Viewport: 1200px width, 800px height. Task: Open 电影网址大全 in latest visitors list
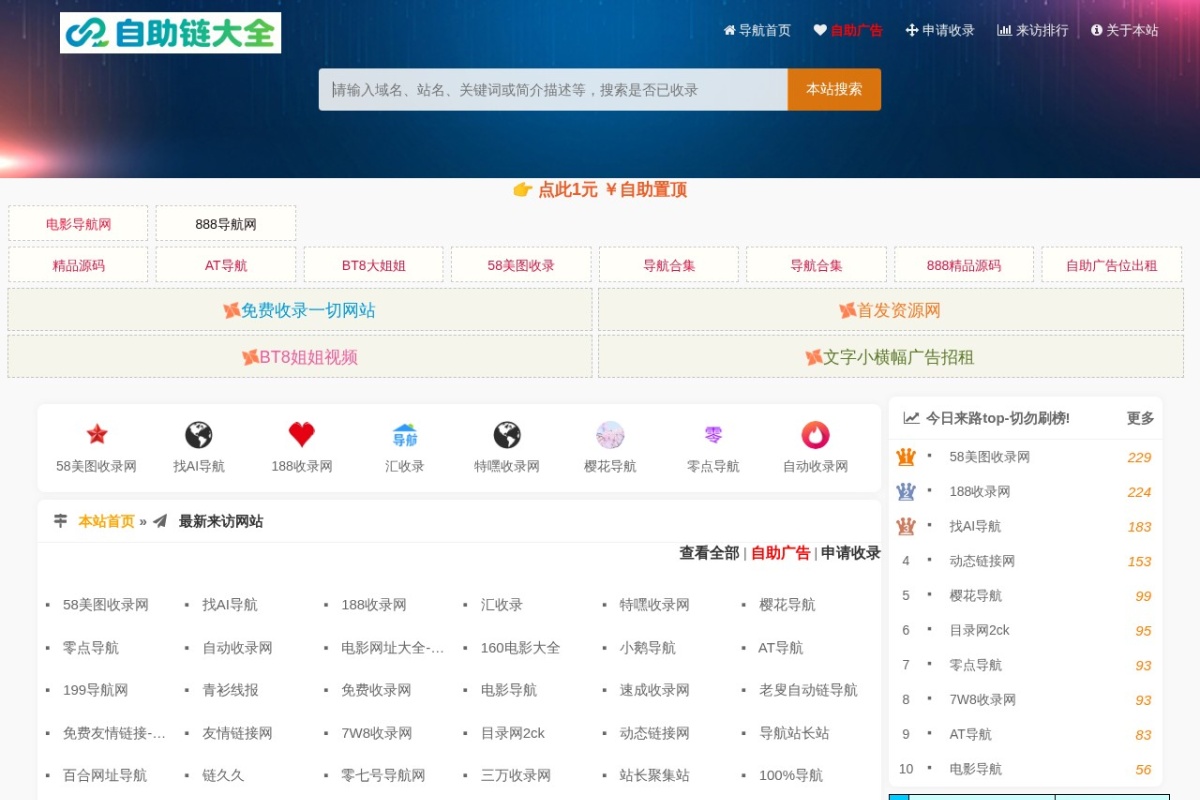392,648
